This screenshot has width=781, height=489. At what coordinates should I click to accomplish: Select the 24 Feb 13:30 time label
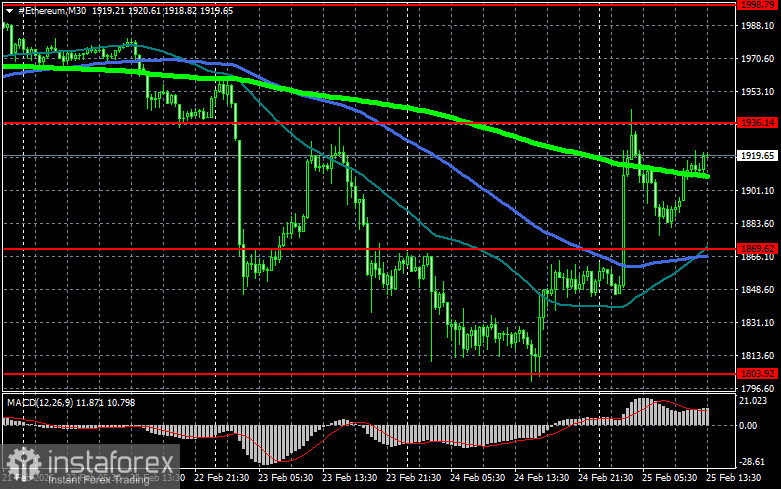[541, 478]
